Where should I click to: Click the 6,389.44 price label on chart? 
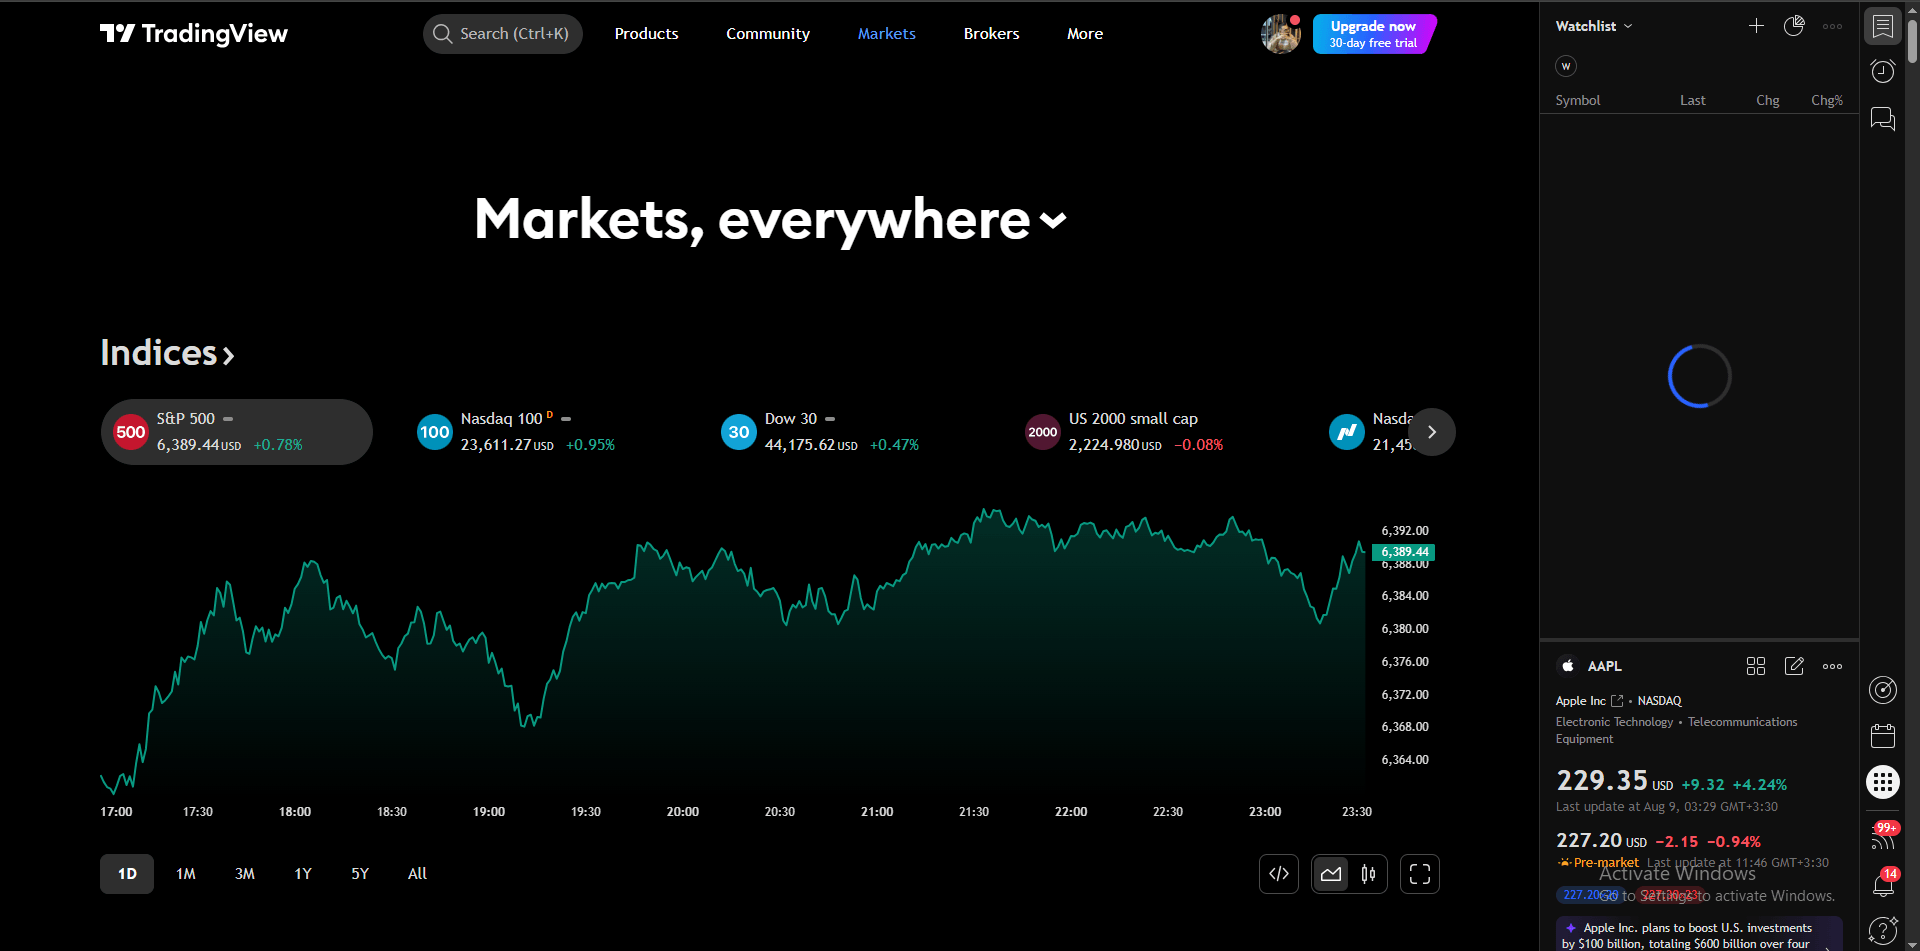pyautogui.click(x=1405, y=552)
